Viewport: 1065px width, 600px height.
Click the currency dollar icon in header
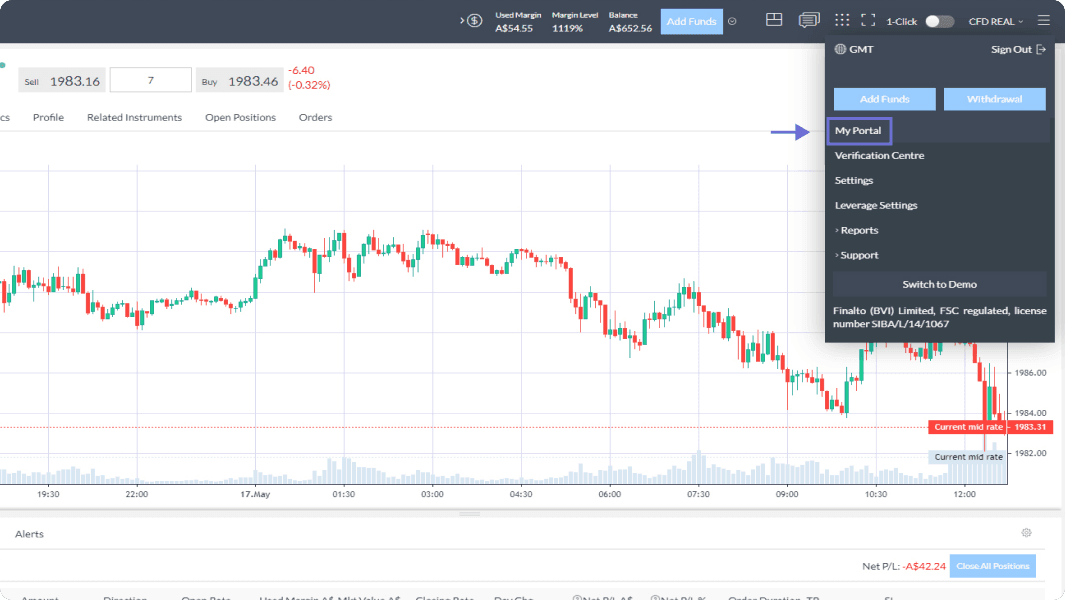(x=474, y=21)
